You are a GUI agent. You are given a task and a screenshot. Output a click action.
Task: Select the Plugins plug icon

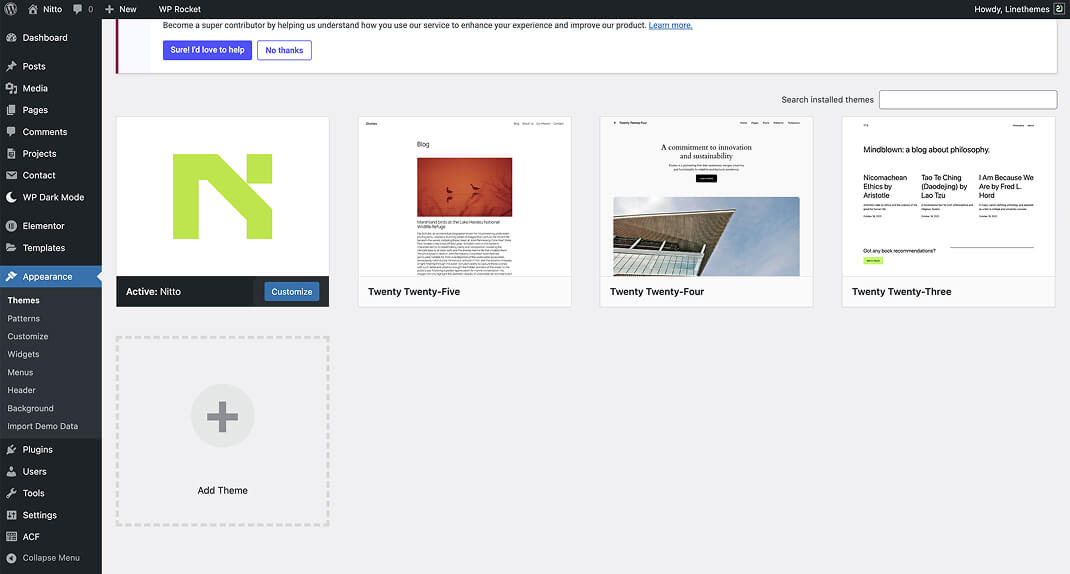tap(11, 450)
